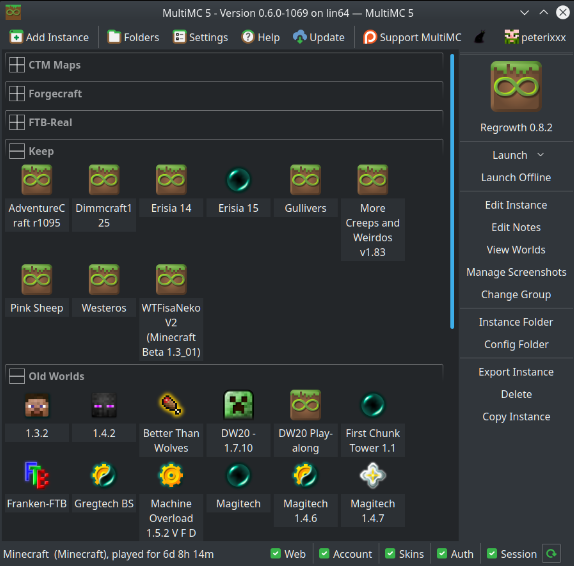Open the Instance Folder
Image resolution: width=574 pixels, height=566 pixels.
point(516,322)
